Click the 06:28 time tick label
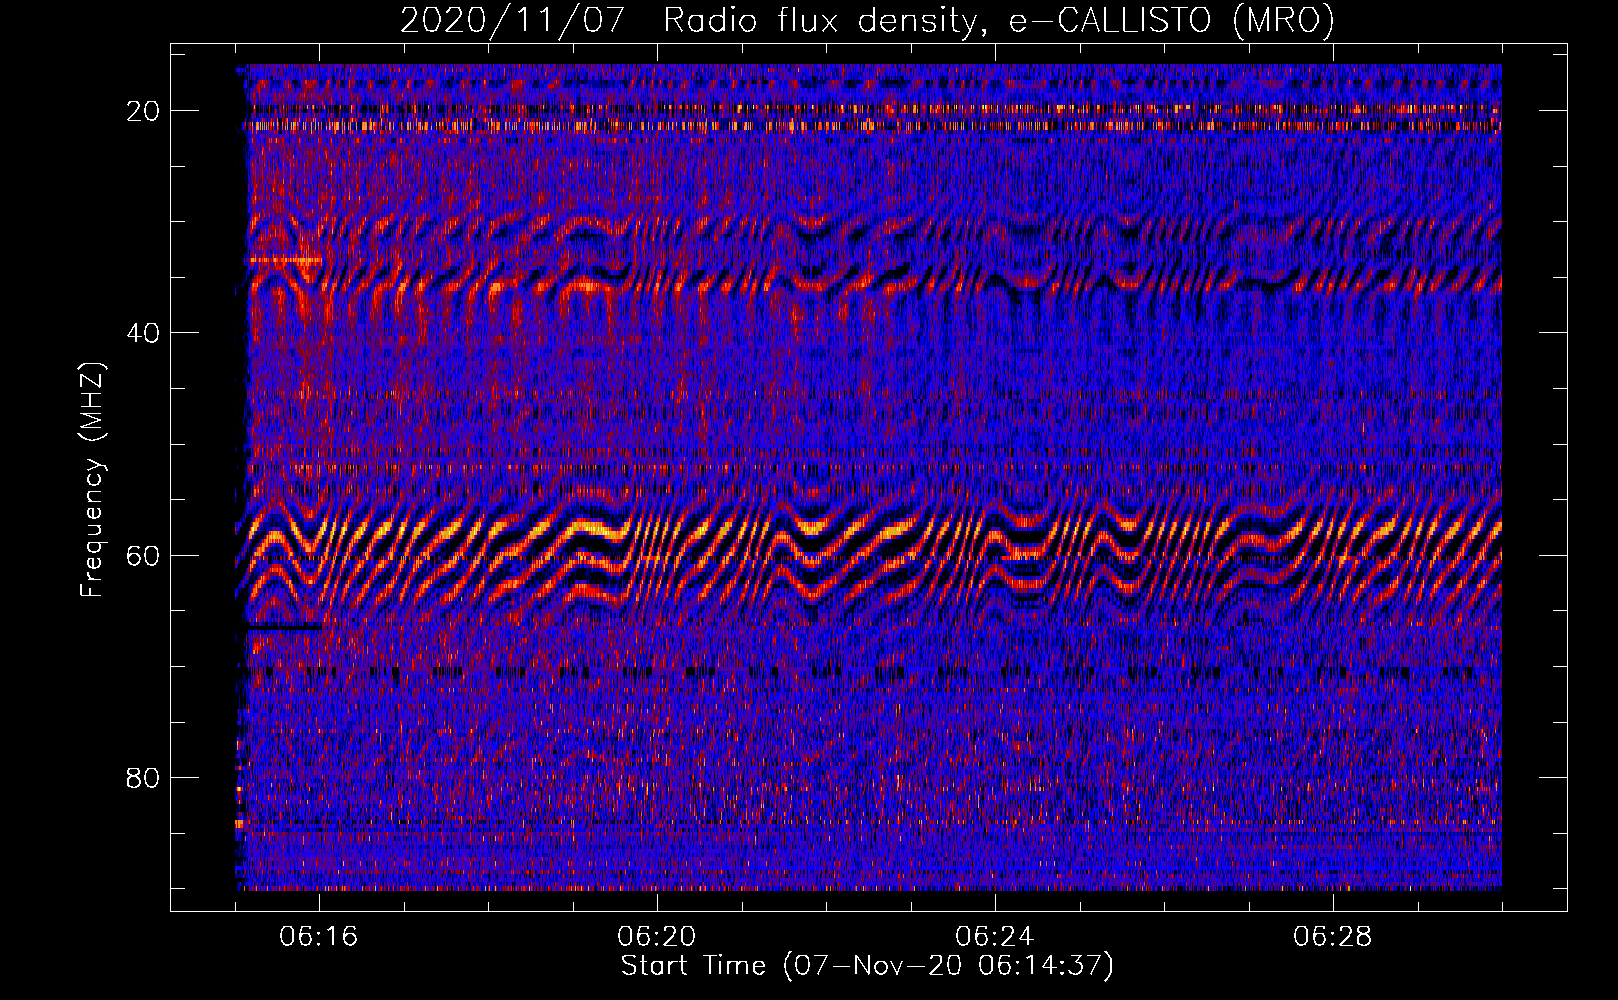 pos(1333,937)
